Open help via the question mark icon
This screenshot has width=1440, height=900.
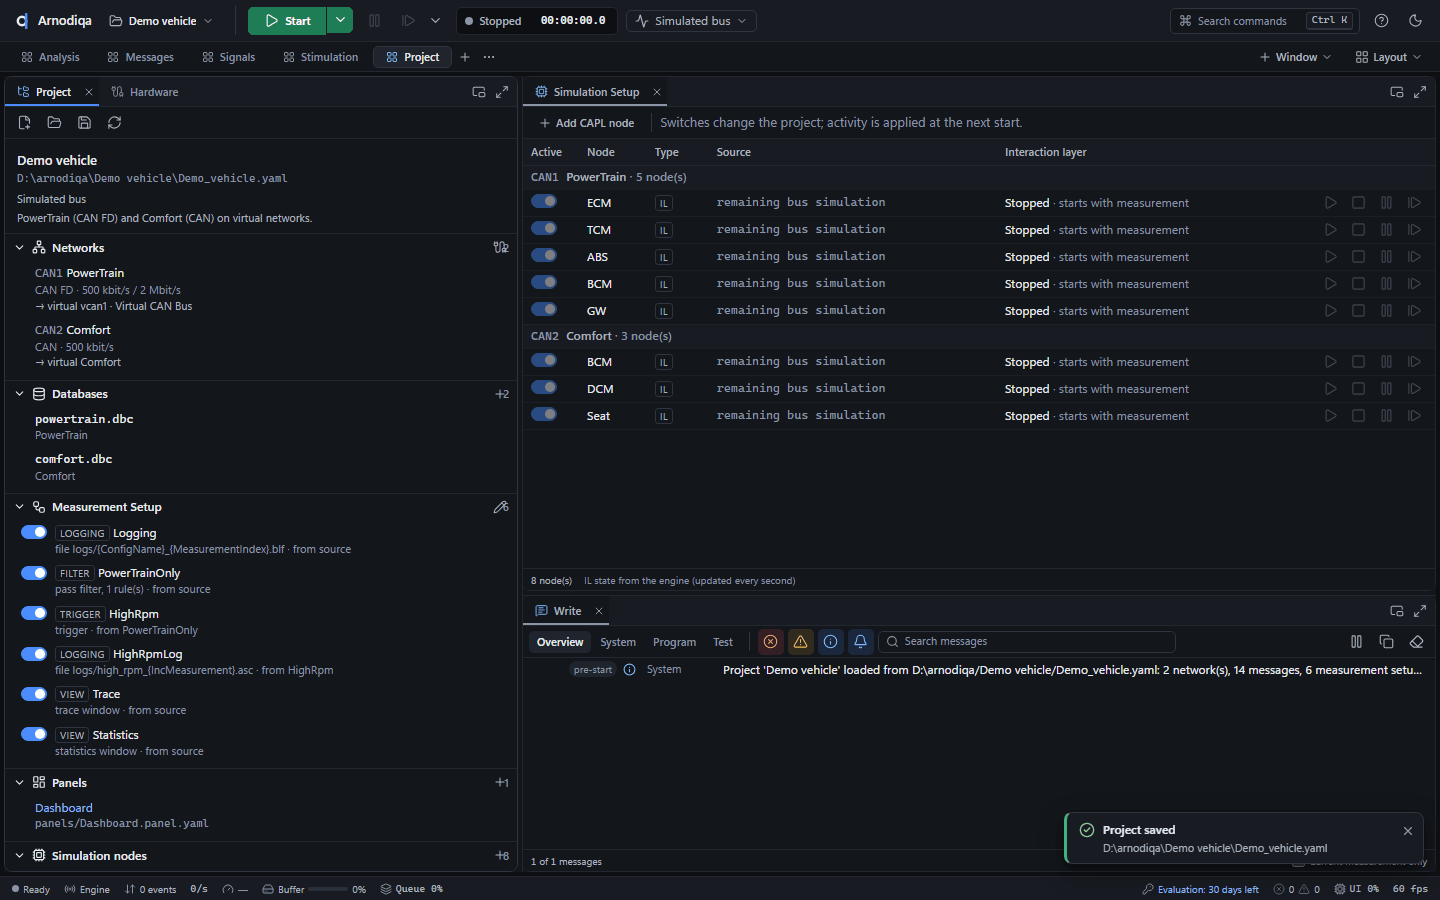1381,20
